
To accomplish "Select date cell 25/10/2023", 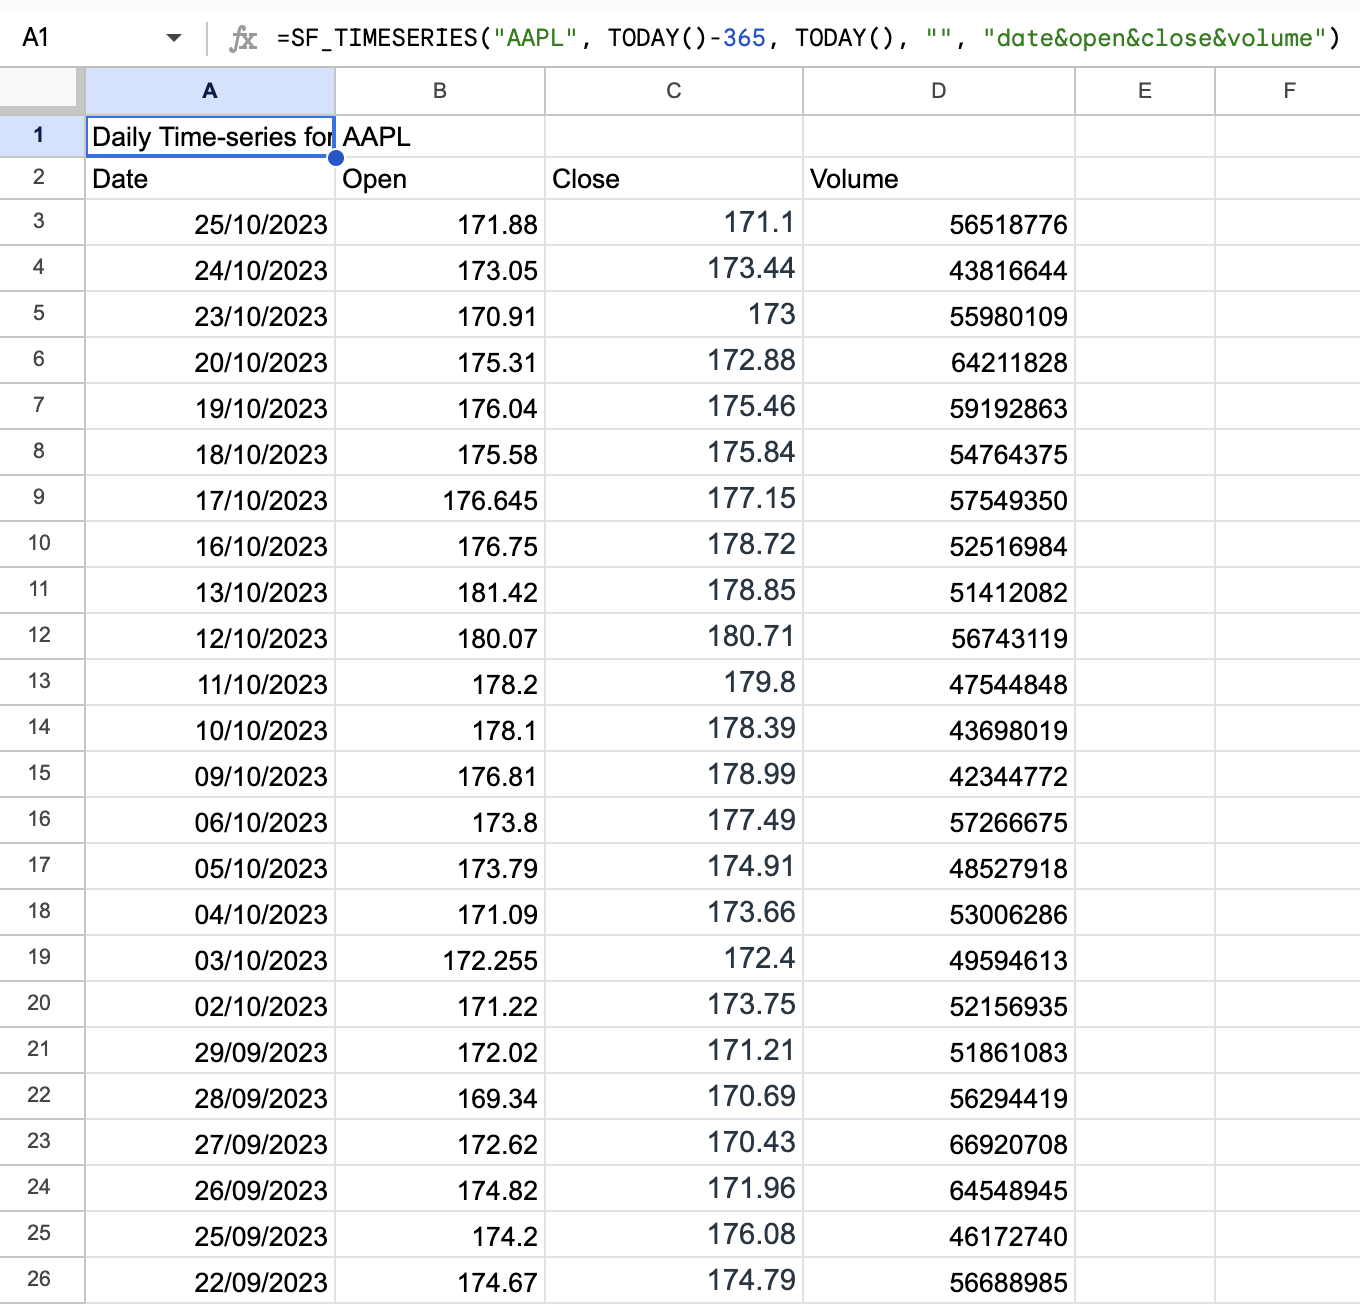I will [x=210, y=222].
